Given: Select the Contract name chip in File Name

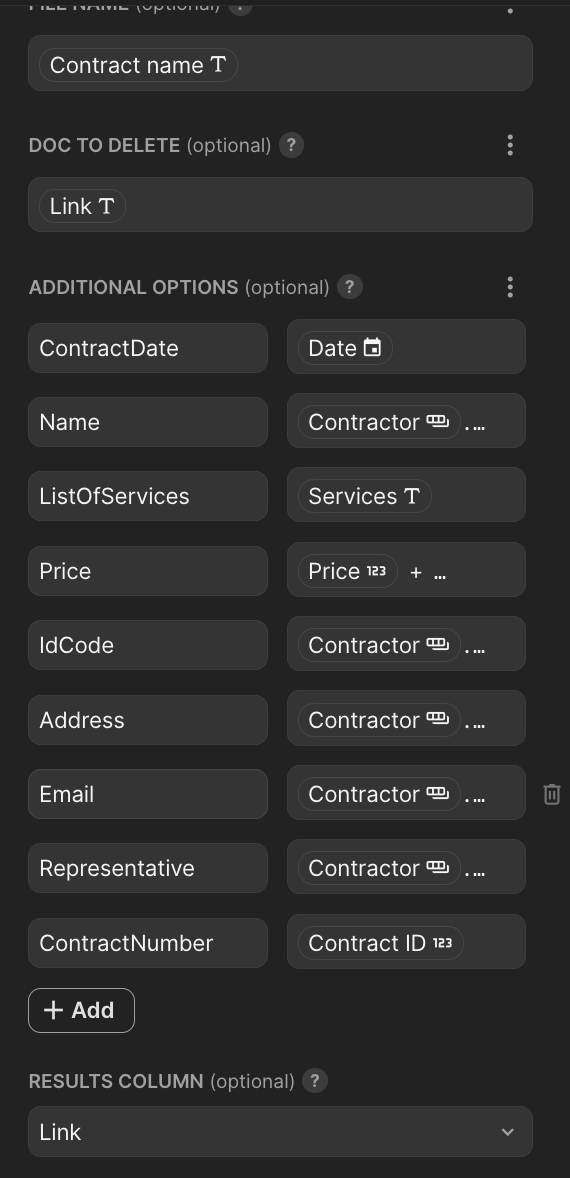Looking at the screenshot, I should tap(138, 65).
